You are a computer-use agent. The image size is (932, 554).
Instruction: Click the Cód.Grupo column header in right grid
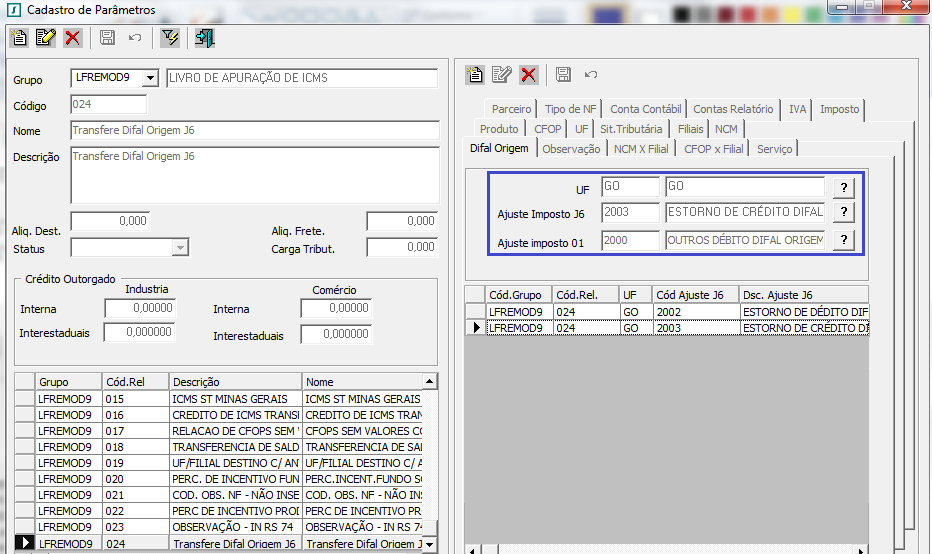[518, 295]
